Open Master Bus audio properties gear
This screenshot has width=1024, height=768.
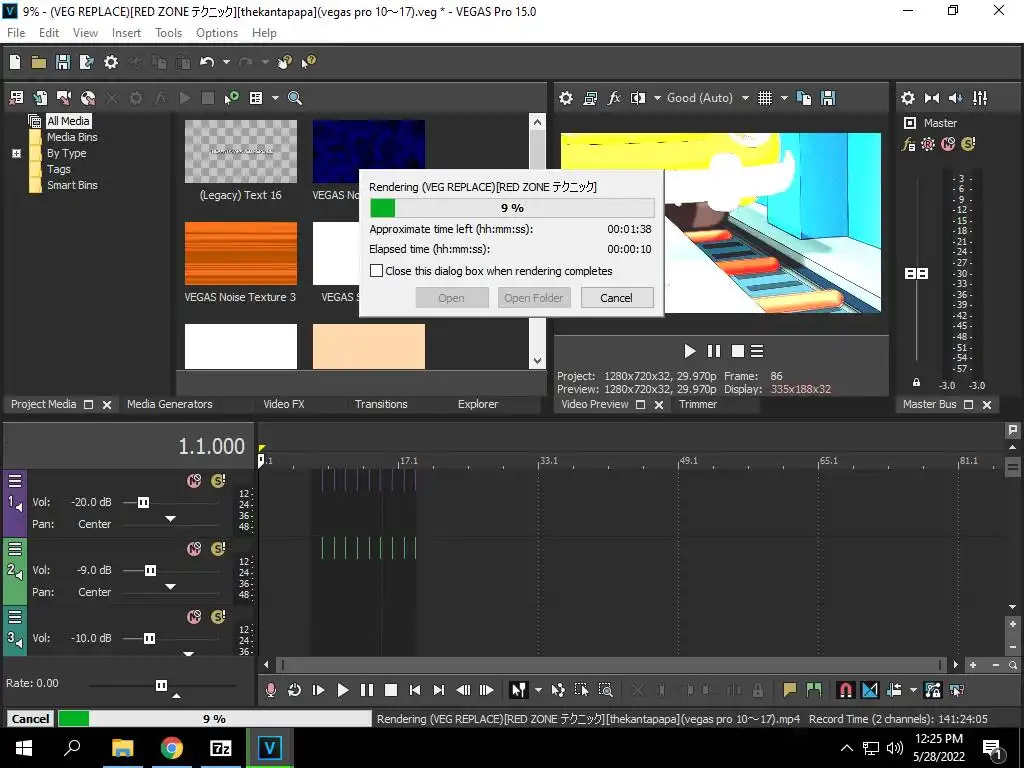pos(908,98)
